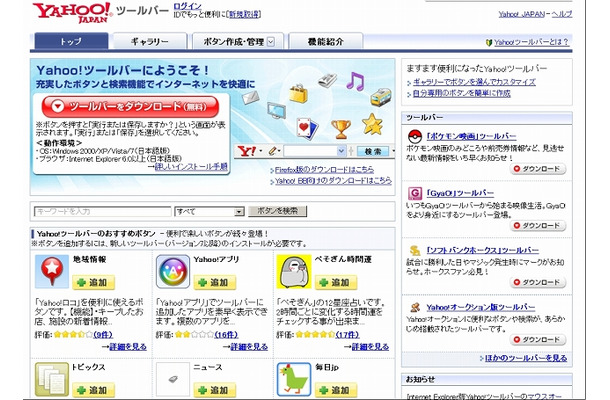Image resolution: width=610 pixels, height=400 pixels.
Task: Open the toolbar preview search box dropdown
Action: click(341, 151)
